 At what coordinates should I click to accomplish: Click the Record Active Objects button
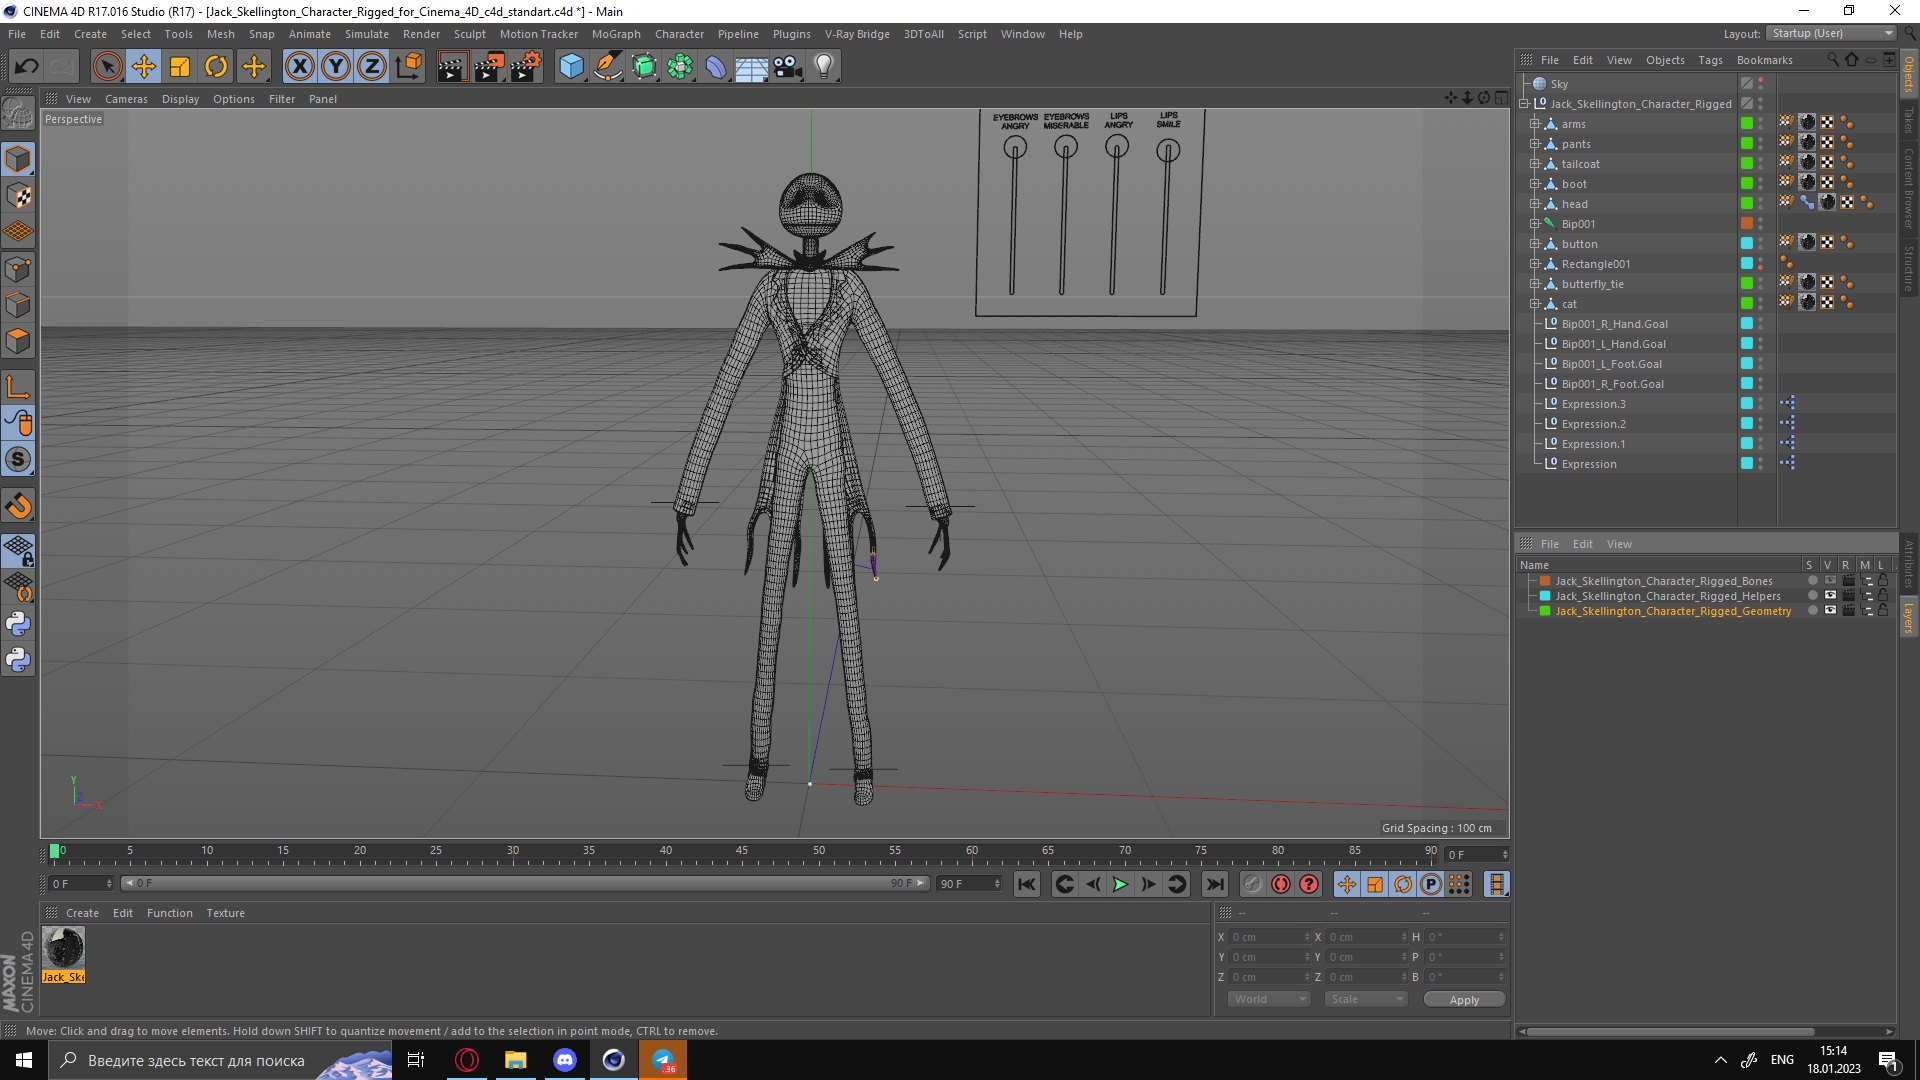click(x=1252, y=884)
